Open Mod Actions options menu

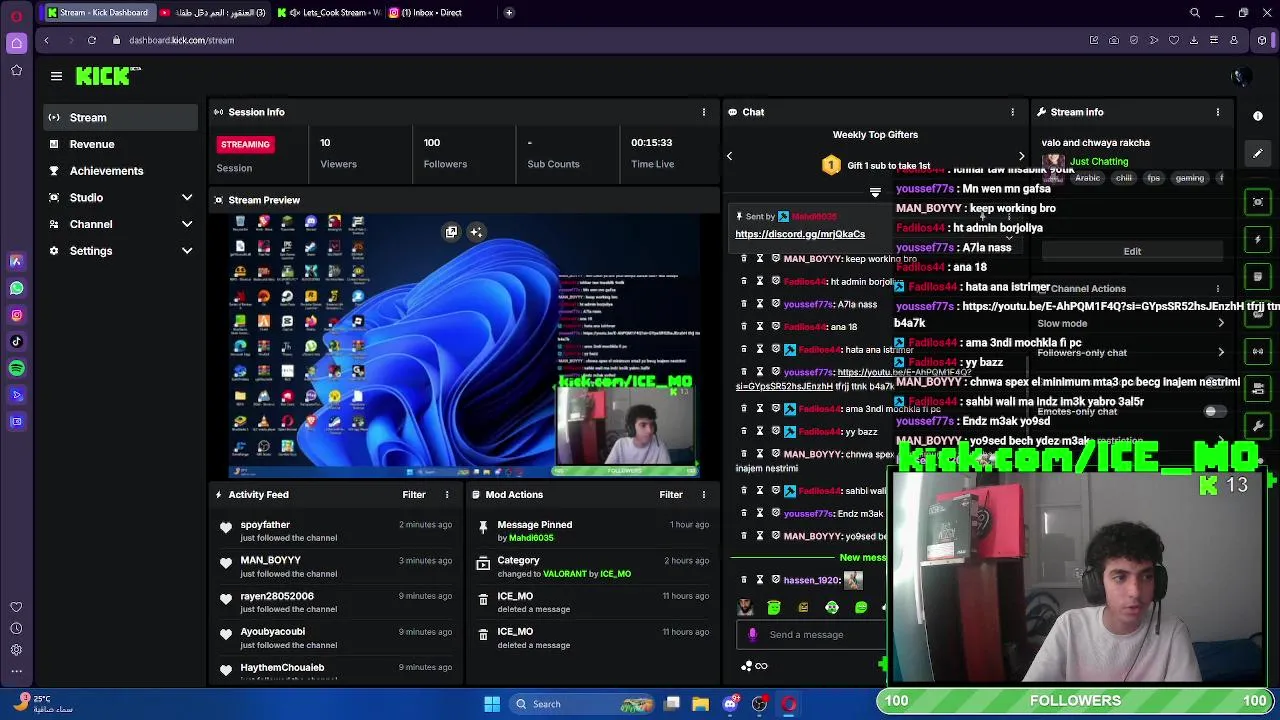click(704, 494)
